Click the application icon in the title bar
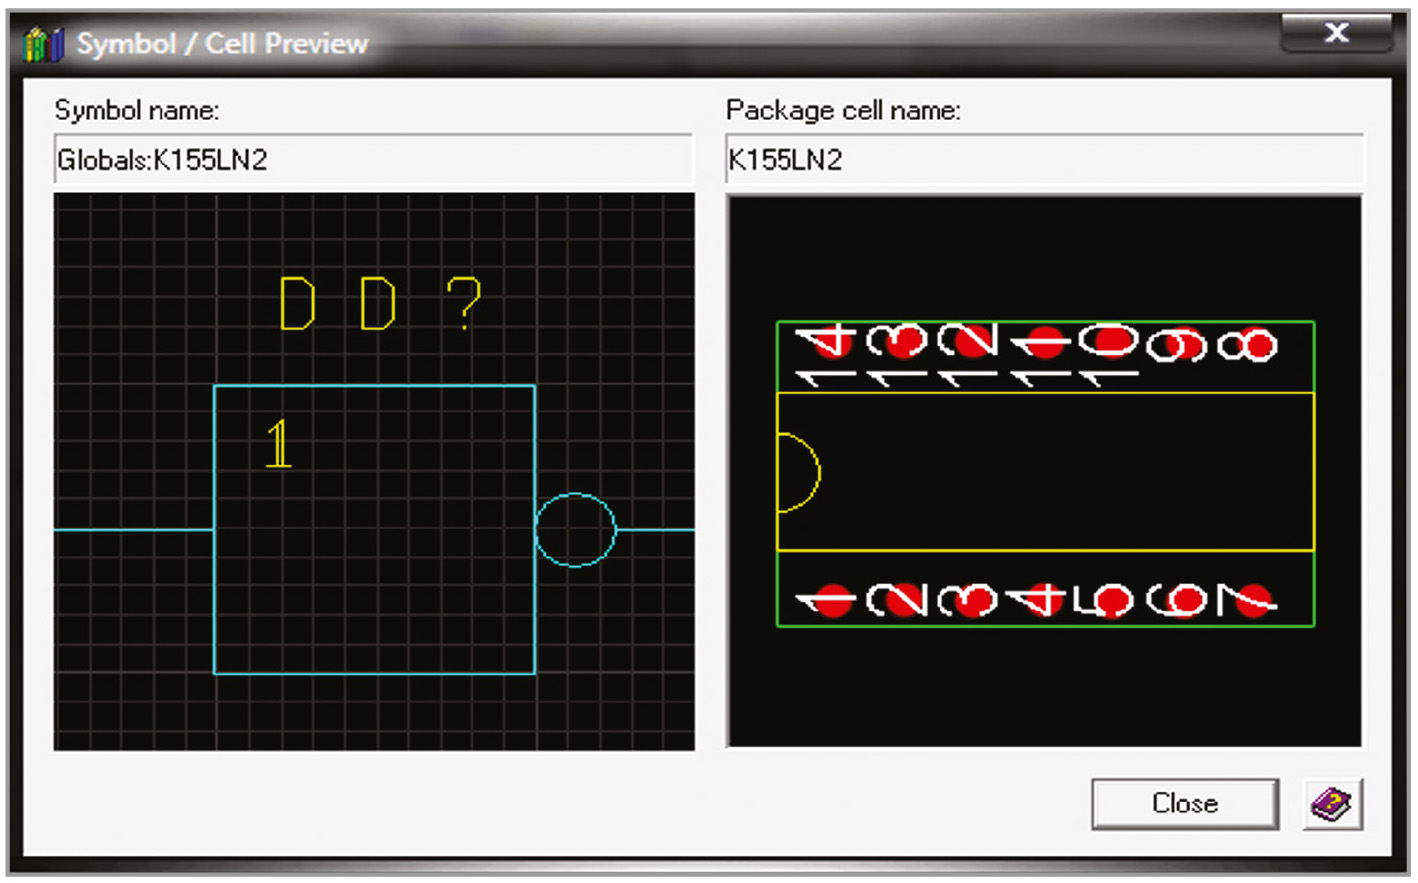The height and width of the screenshot is (883, 1418). click(41, 44)
